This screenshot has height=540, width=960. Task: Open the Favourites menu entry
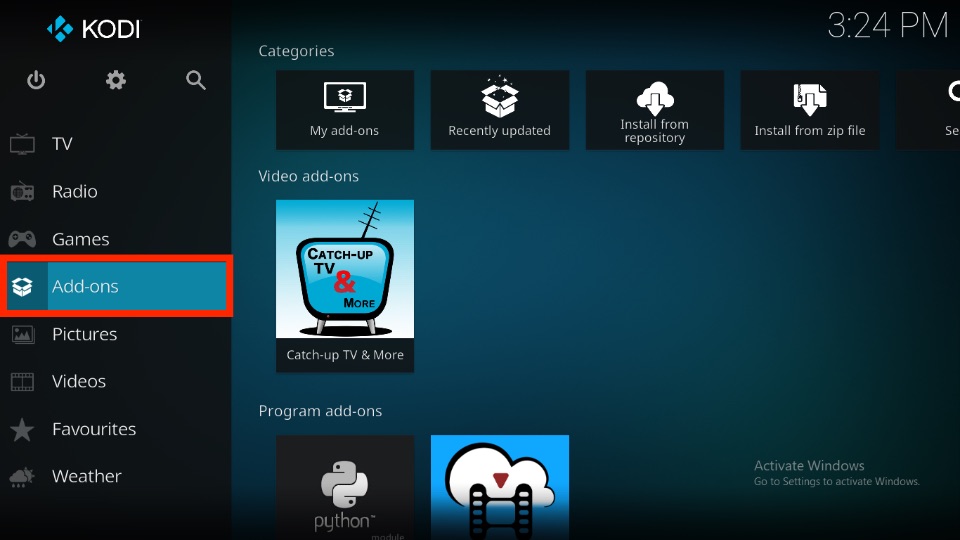tap(116, 429)
